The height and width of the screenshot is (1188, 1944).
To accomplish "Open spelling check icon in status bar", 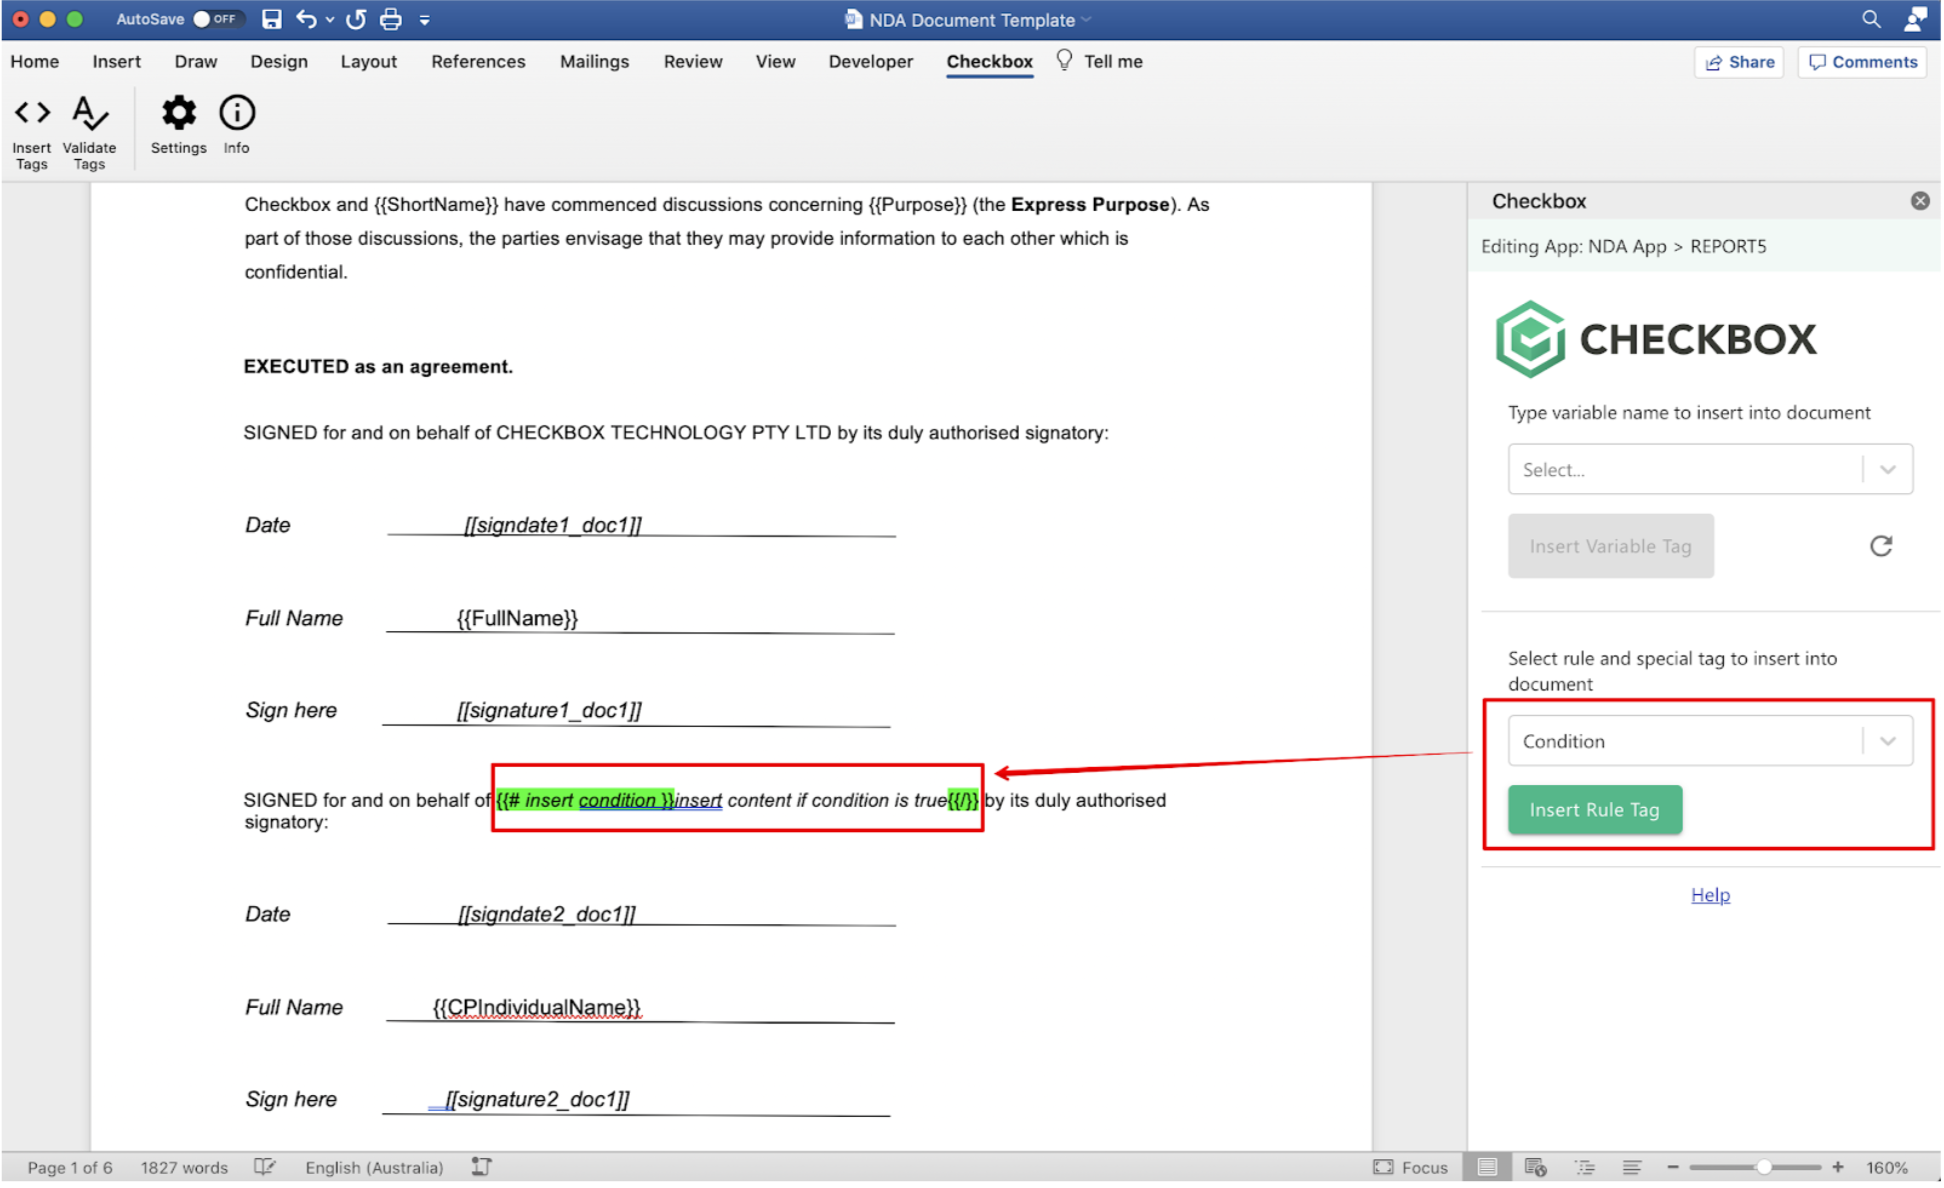I will tap(264, 1167).
